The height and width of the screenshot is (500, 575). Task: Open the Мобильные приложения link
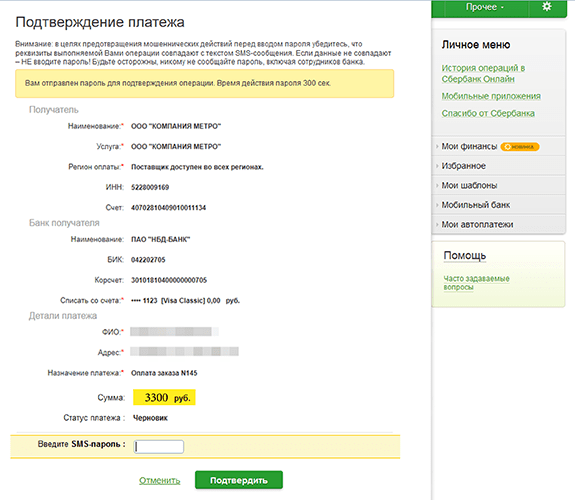(491, 96)
